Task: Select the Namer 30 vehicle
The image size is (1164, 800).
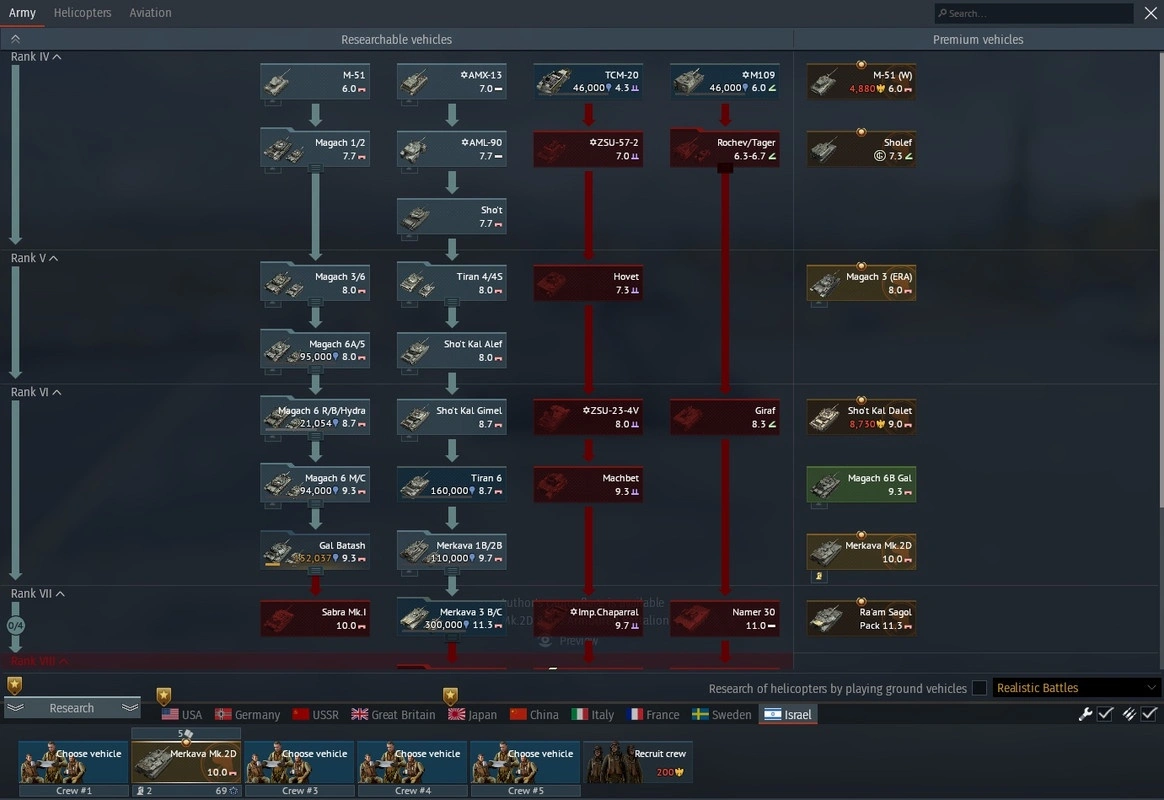Action: pyautogui.click(x=724, y=618)
